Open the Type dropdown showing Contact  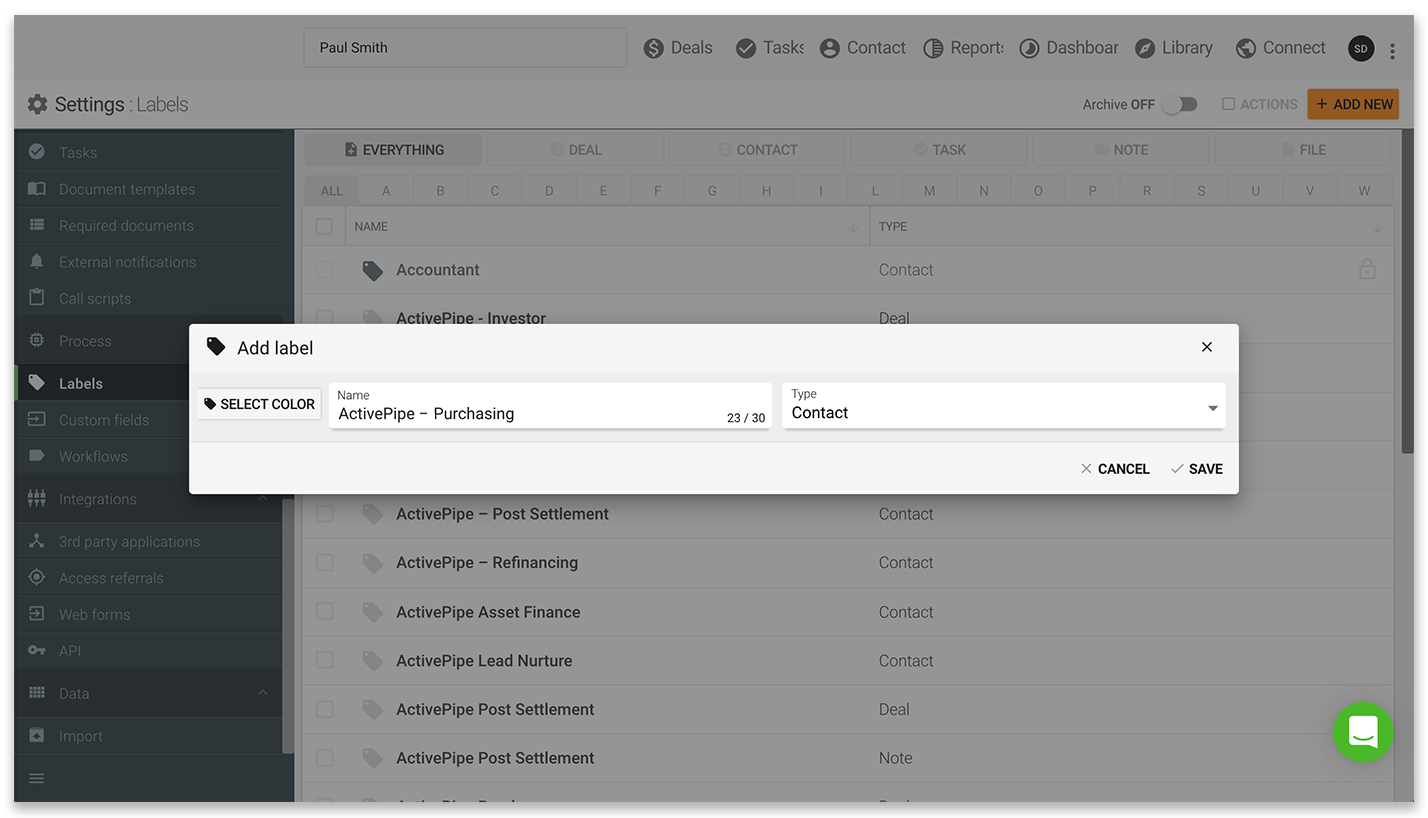coord(1004,405)
